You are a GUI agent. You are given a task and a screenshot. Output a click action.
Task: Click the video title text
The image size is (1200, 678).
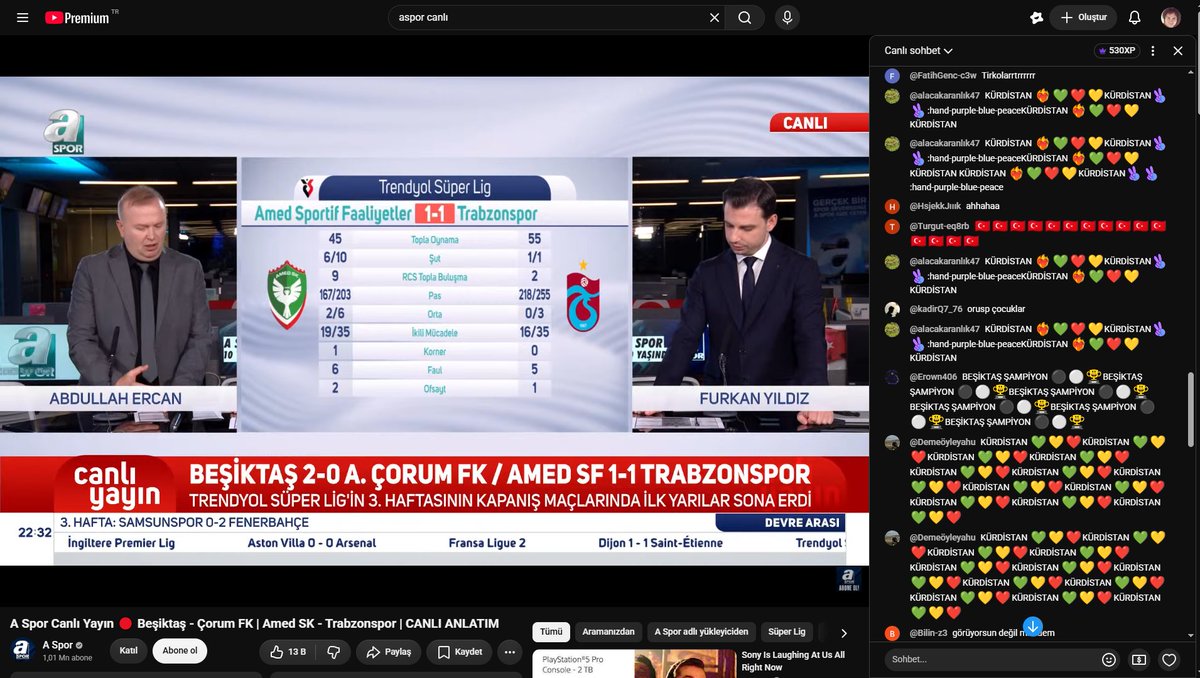point(254,623)
